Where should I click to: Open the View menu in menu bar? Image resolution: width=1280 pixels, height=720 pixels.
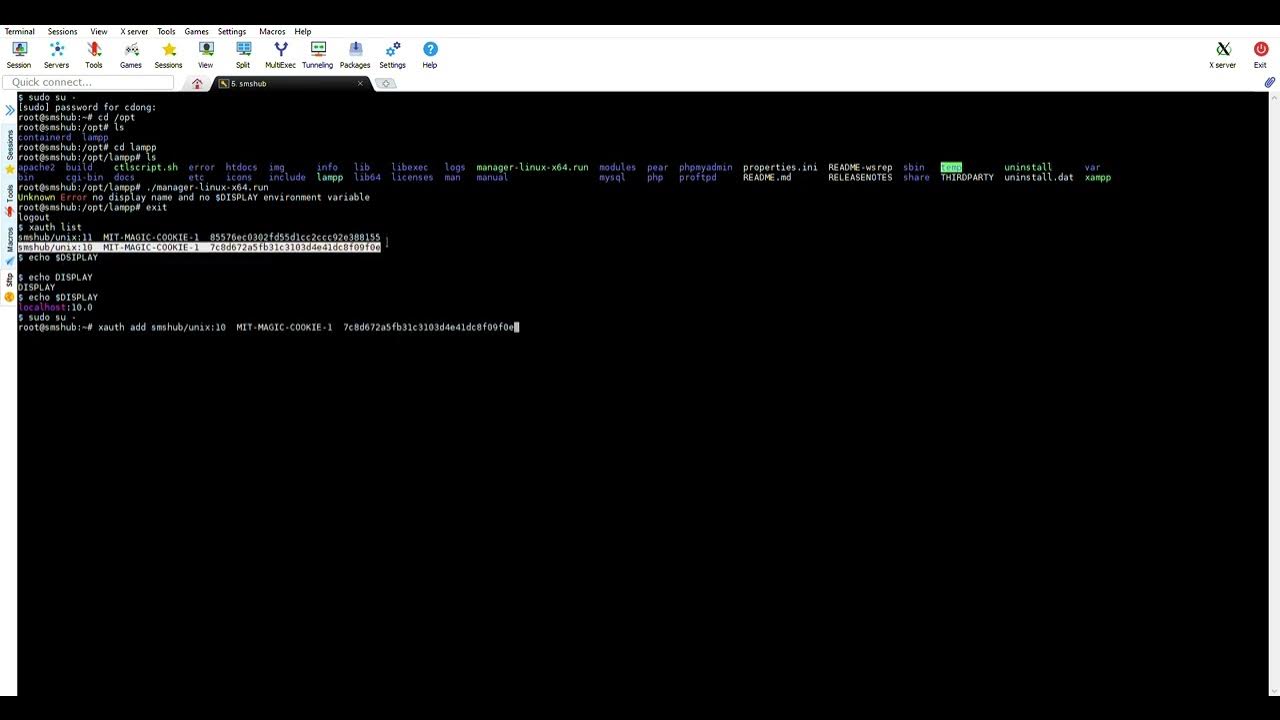[99, 31]
